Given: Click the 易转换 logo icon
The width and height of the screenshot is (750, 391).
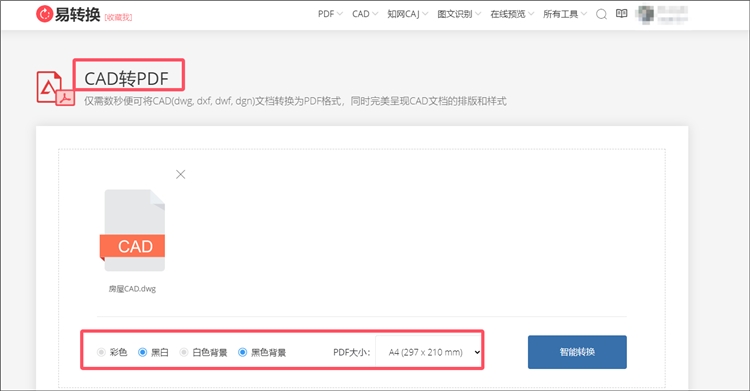Looking at the screenshot, I should 44,14.
